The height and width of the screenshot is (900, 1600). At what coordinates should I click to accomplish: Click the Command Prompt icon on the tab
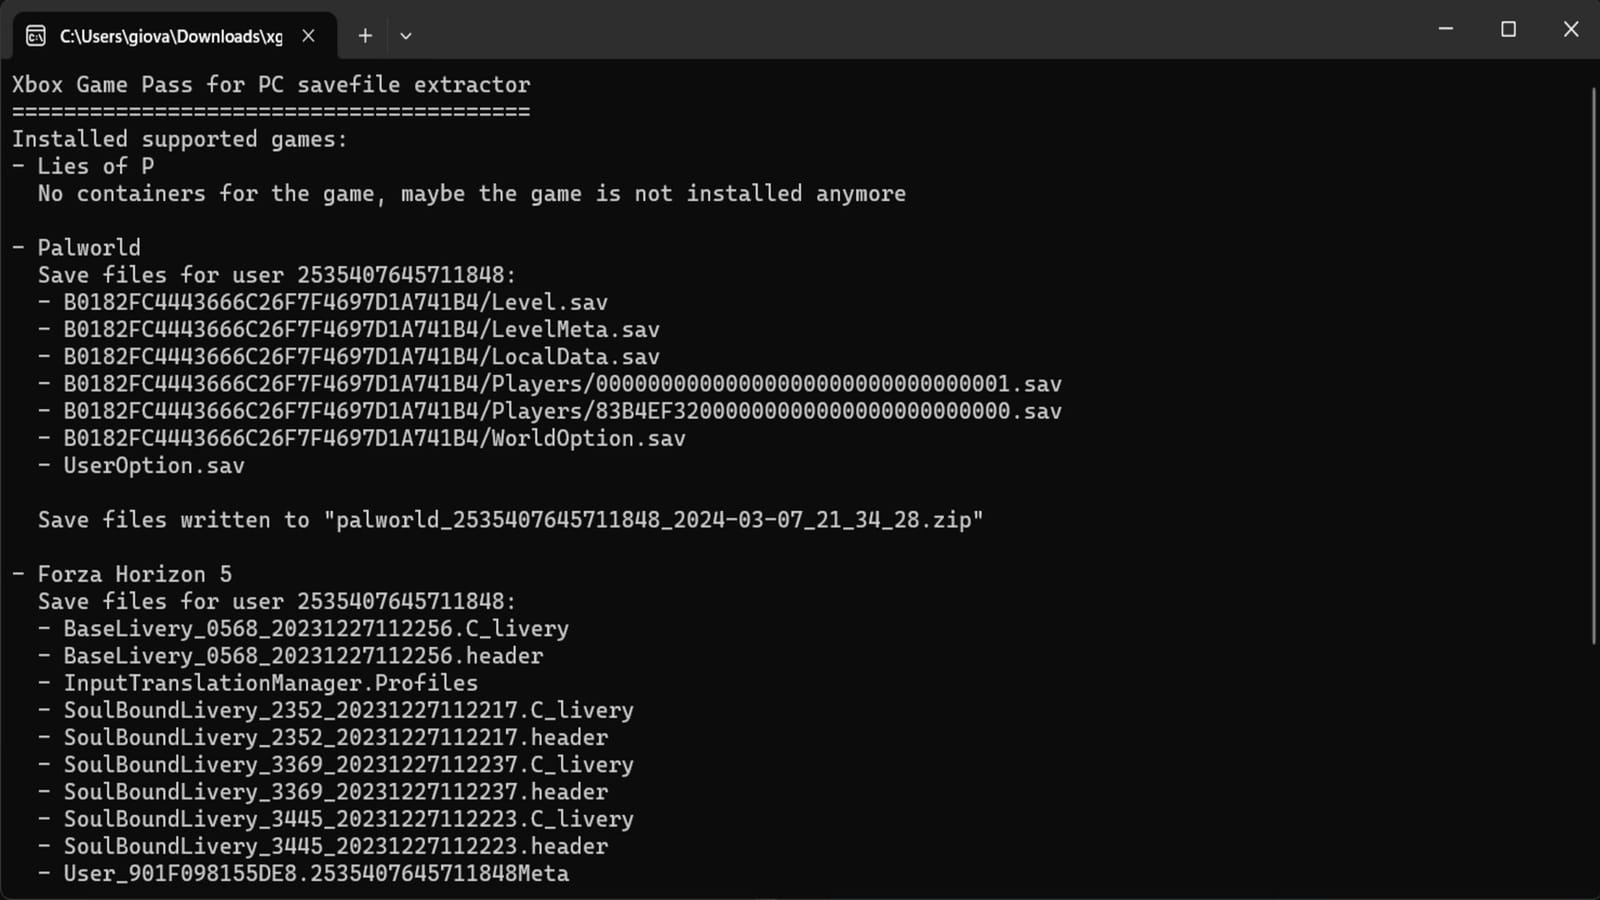36,35
